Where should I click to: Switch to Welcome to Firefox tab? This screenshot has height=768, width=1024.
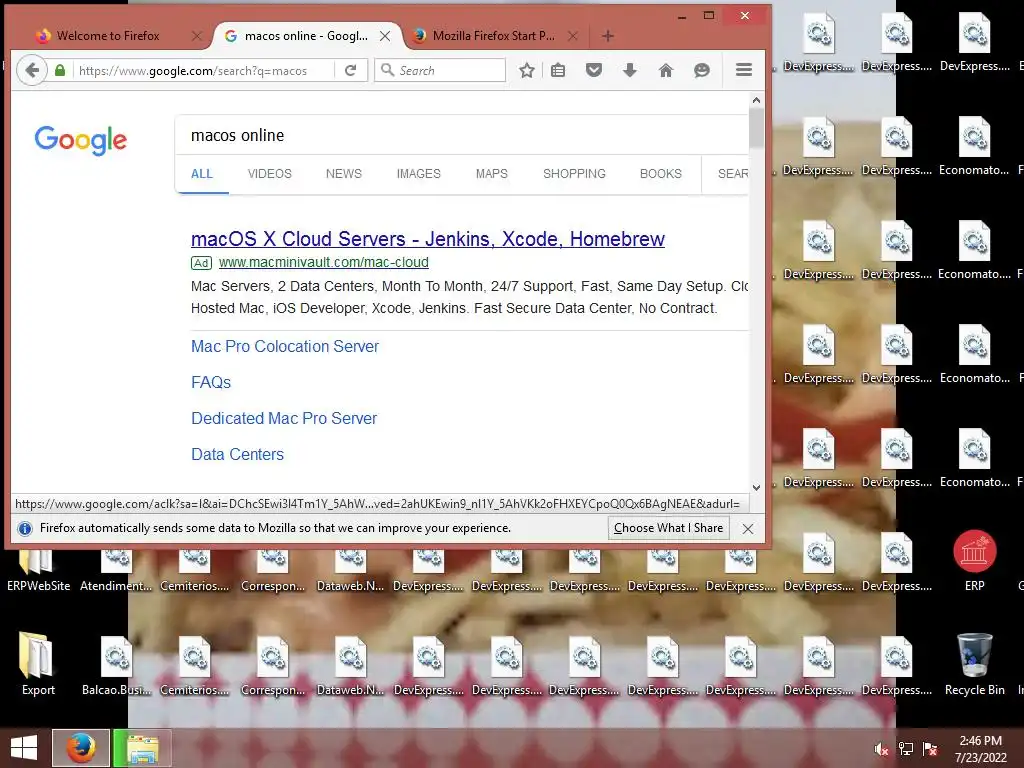click(x=108, y=36)
